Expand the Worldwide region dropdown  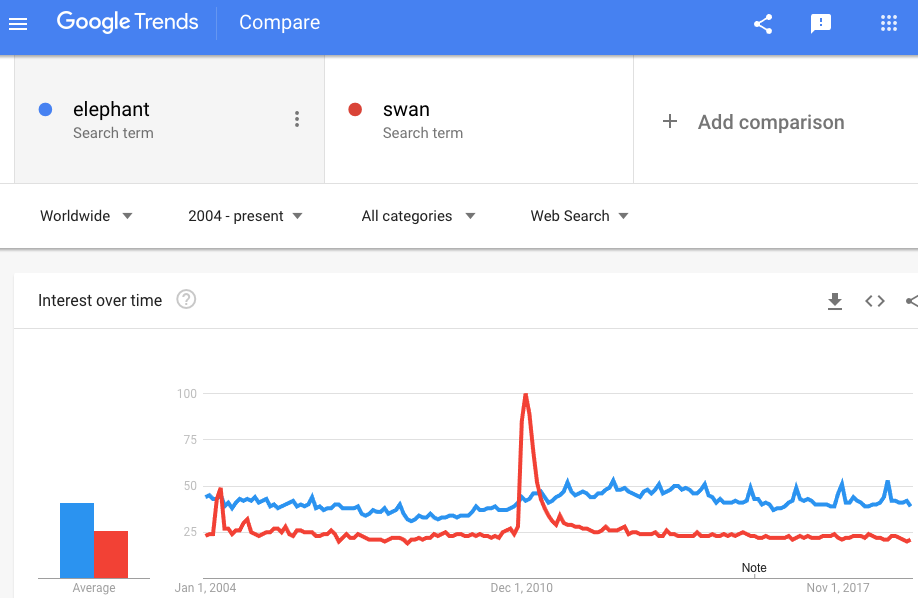click(x=86, y=216)
